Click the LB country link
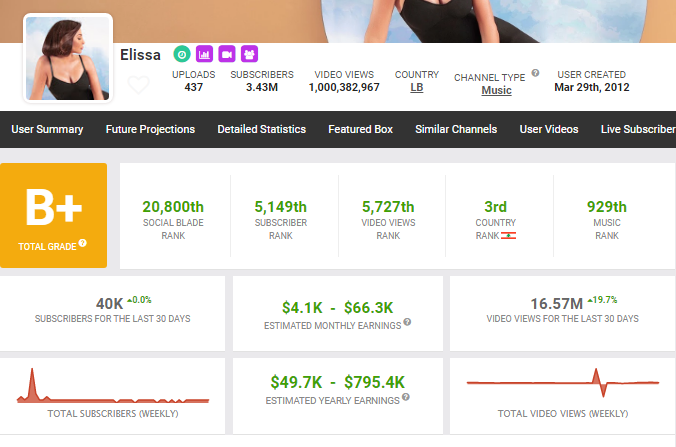Viewport: 676px width, 447px height. [416, 88]
